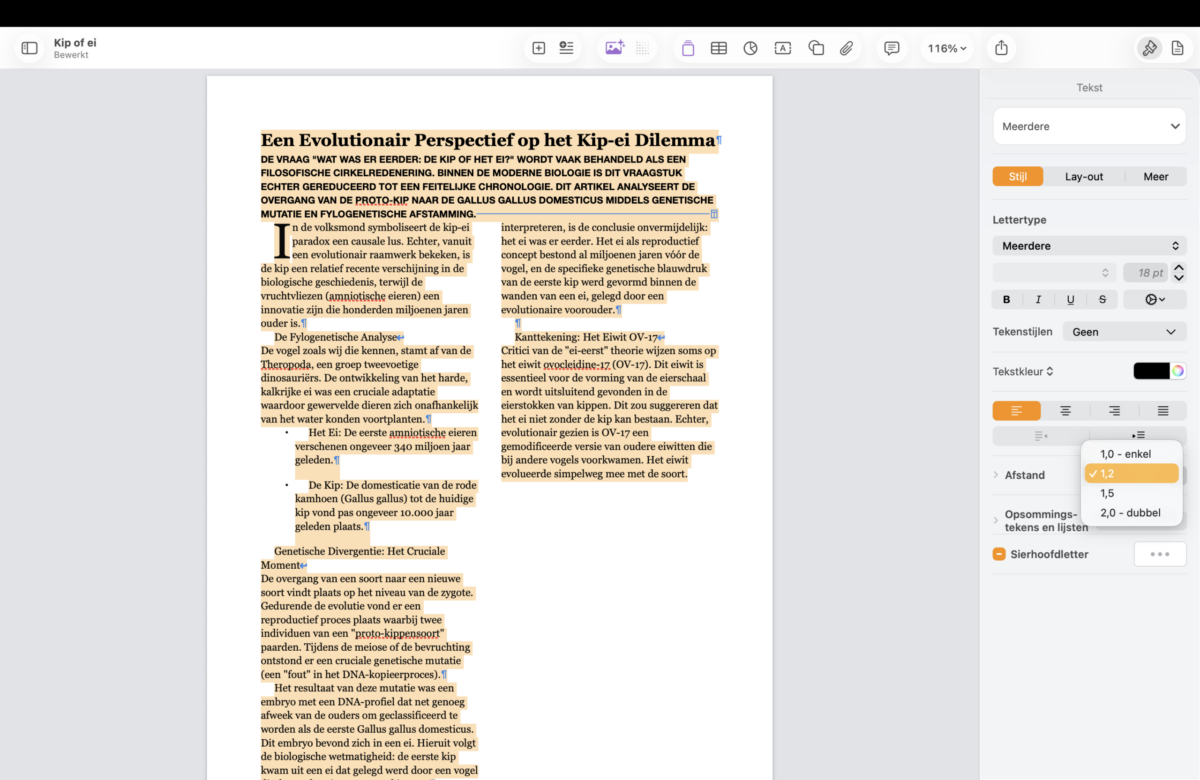Open the Tekenstijlen dropdown showing Geen
The height and width of the screenshot is (780, 1200).
click(x=1124, y=332)
